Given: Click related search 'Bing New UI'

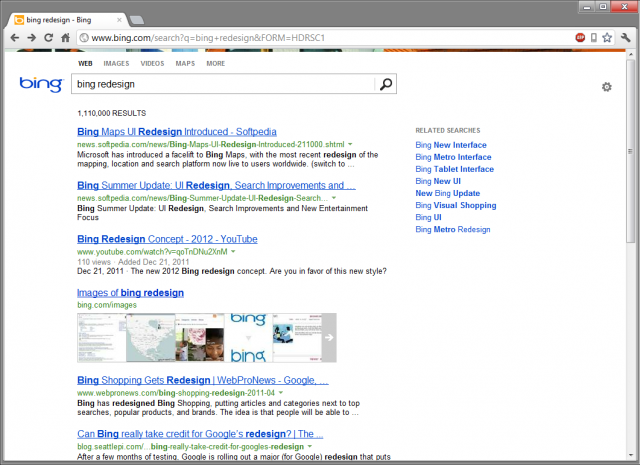Looking at the screenshot, I should point(438,181).
